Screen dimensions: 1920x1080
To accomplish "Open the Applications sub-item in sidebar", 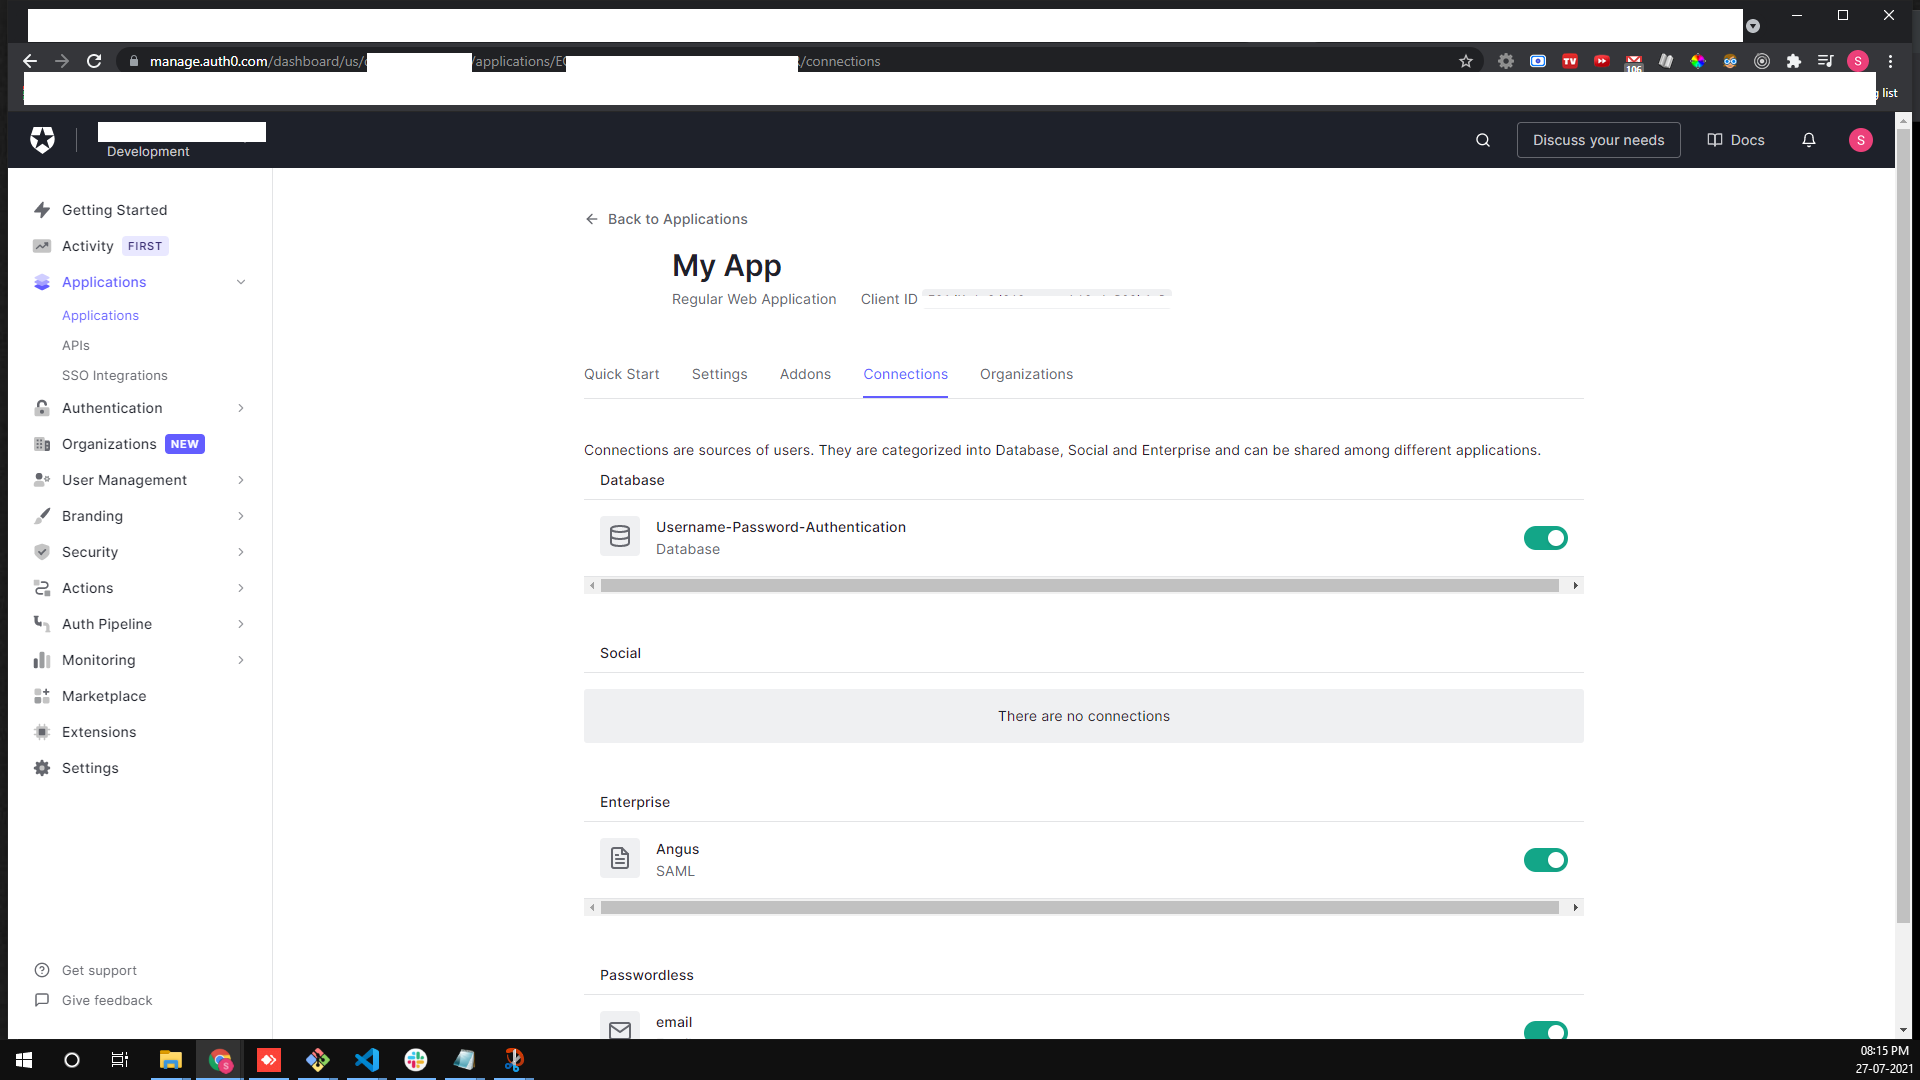I will tap(100, 315).
